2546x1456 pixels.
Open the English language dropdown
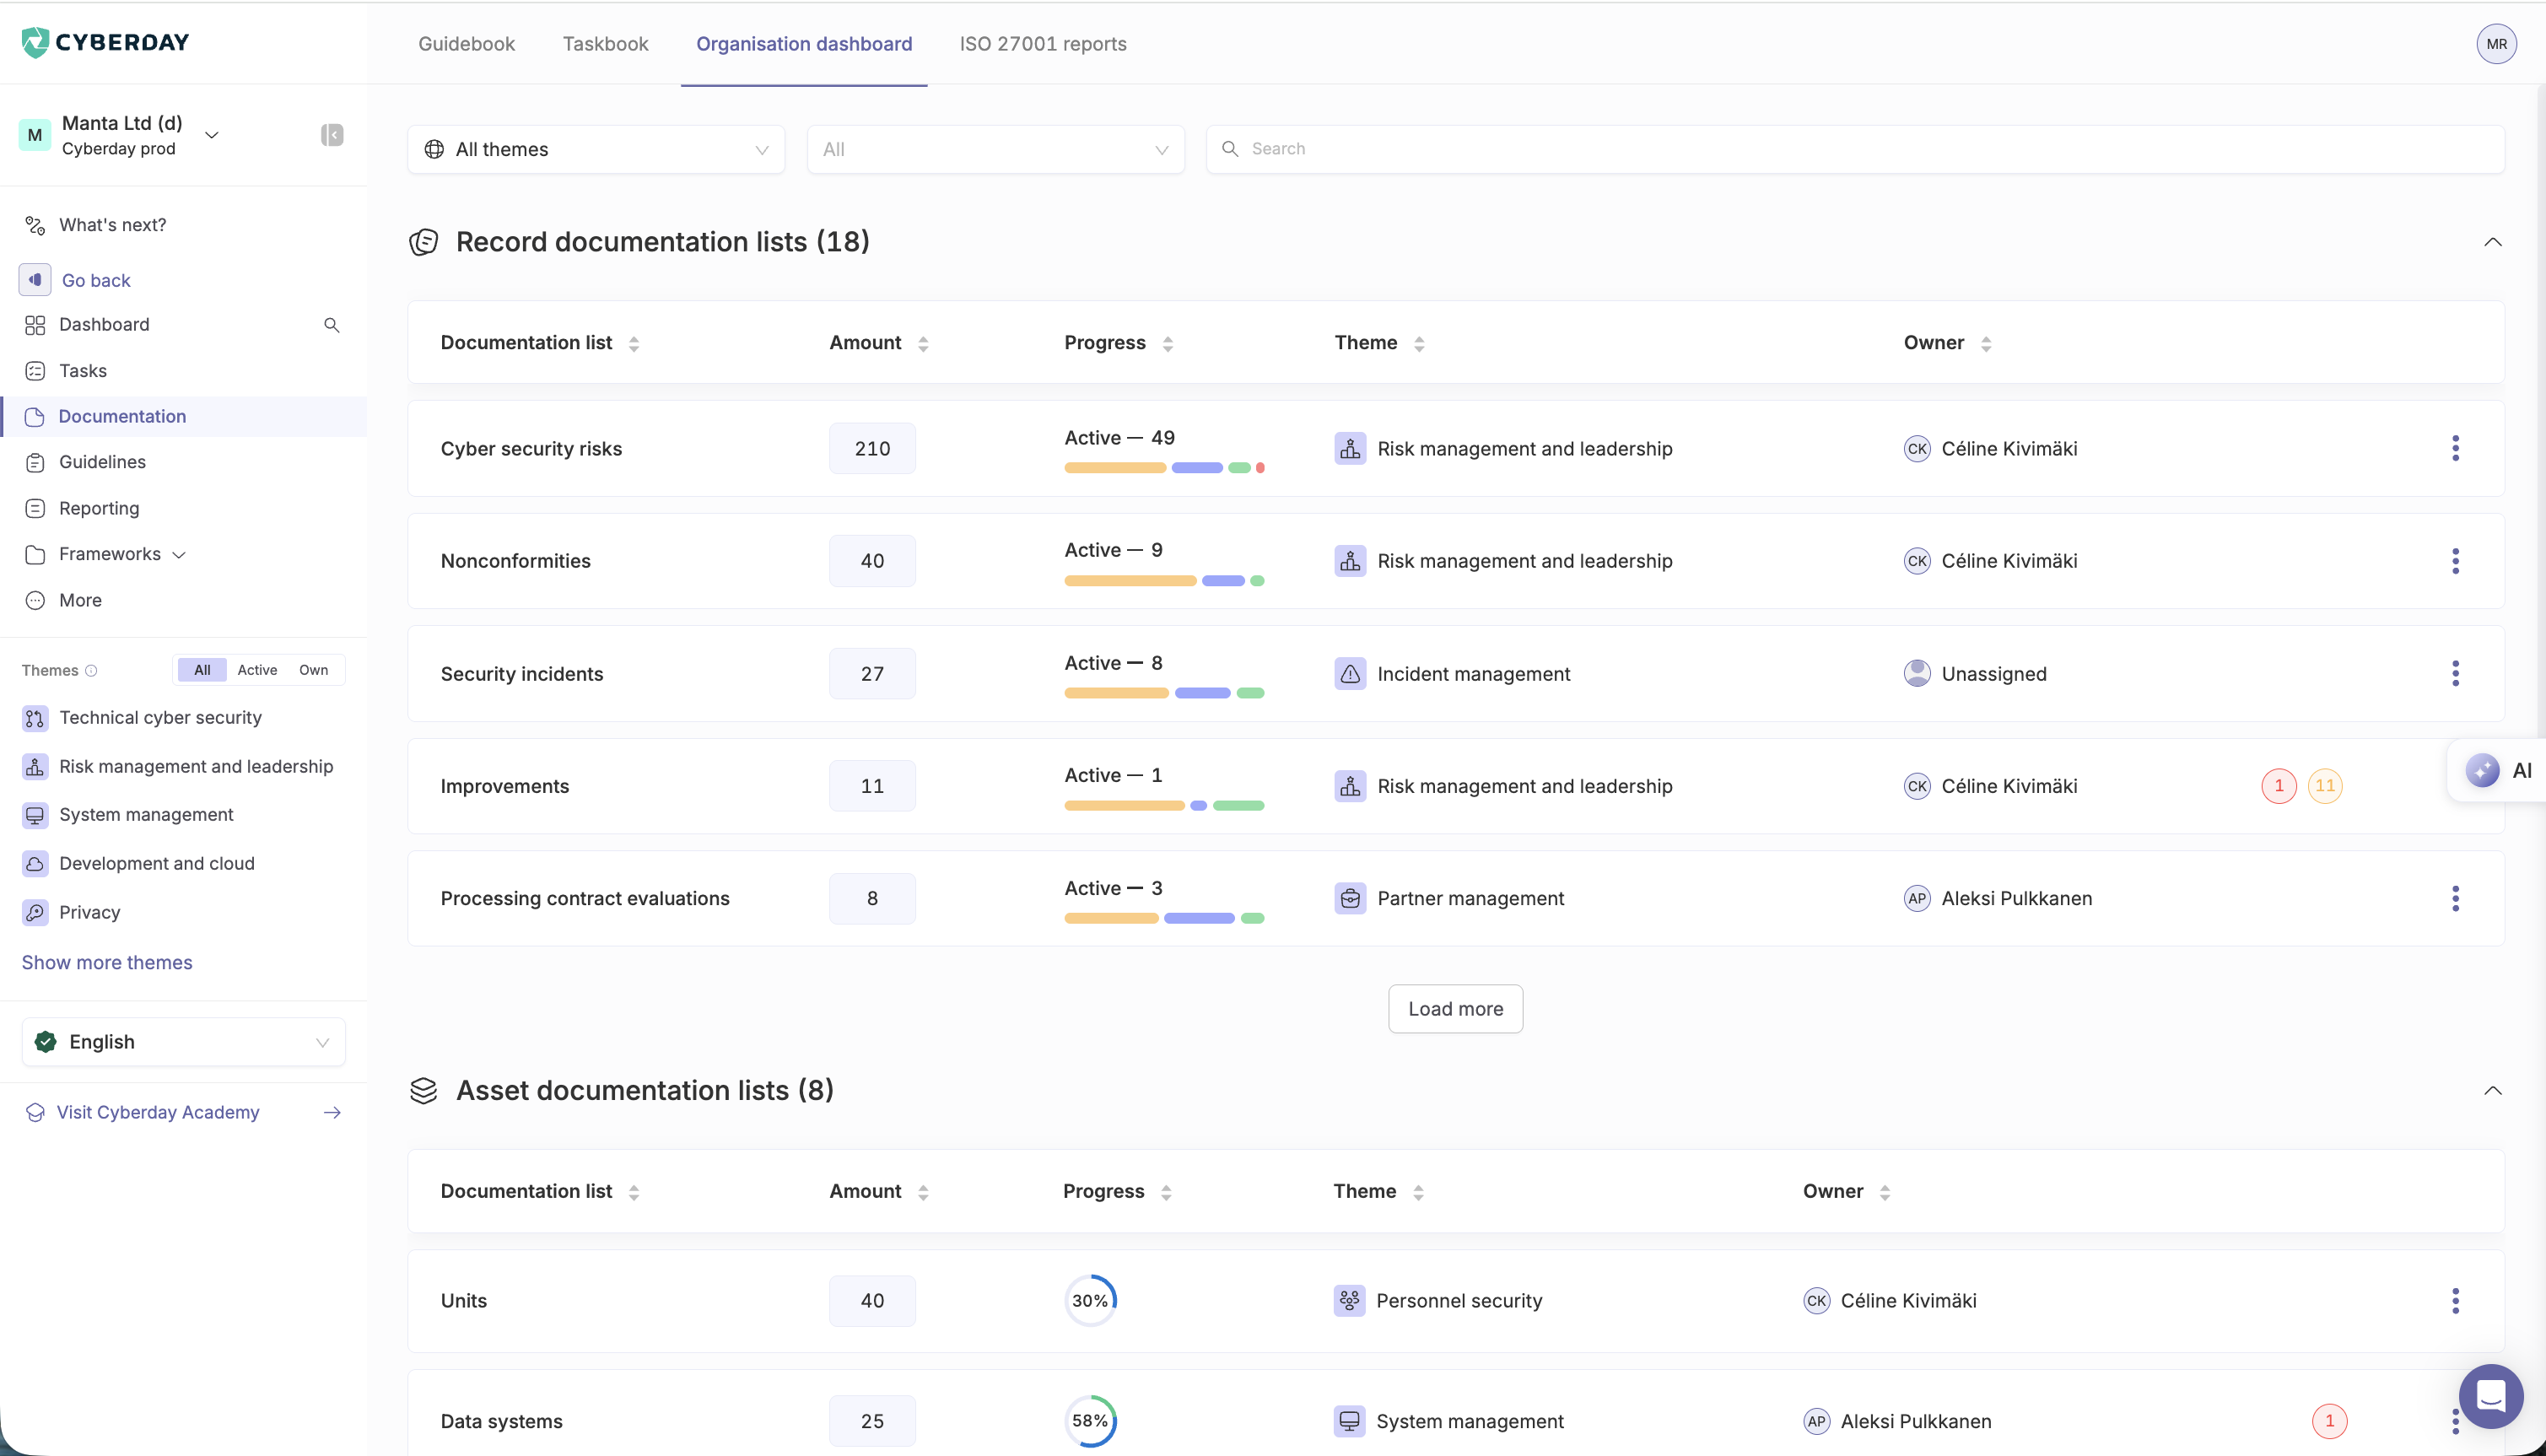(x=184, y=1042)
